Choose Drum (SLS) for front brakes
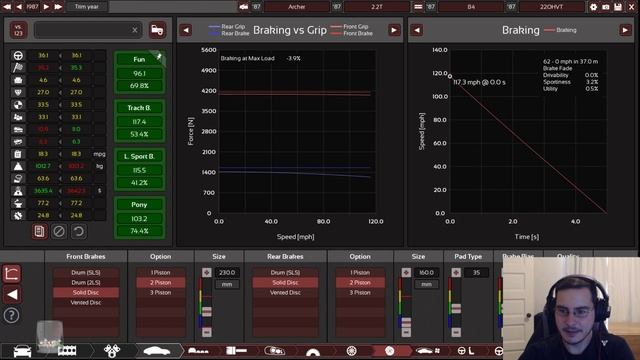This screenshot has width=640, height=360. click(x=86, y=272)
